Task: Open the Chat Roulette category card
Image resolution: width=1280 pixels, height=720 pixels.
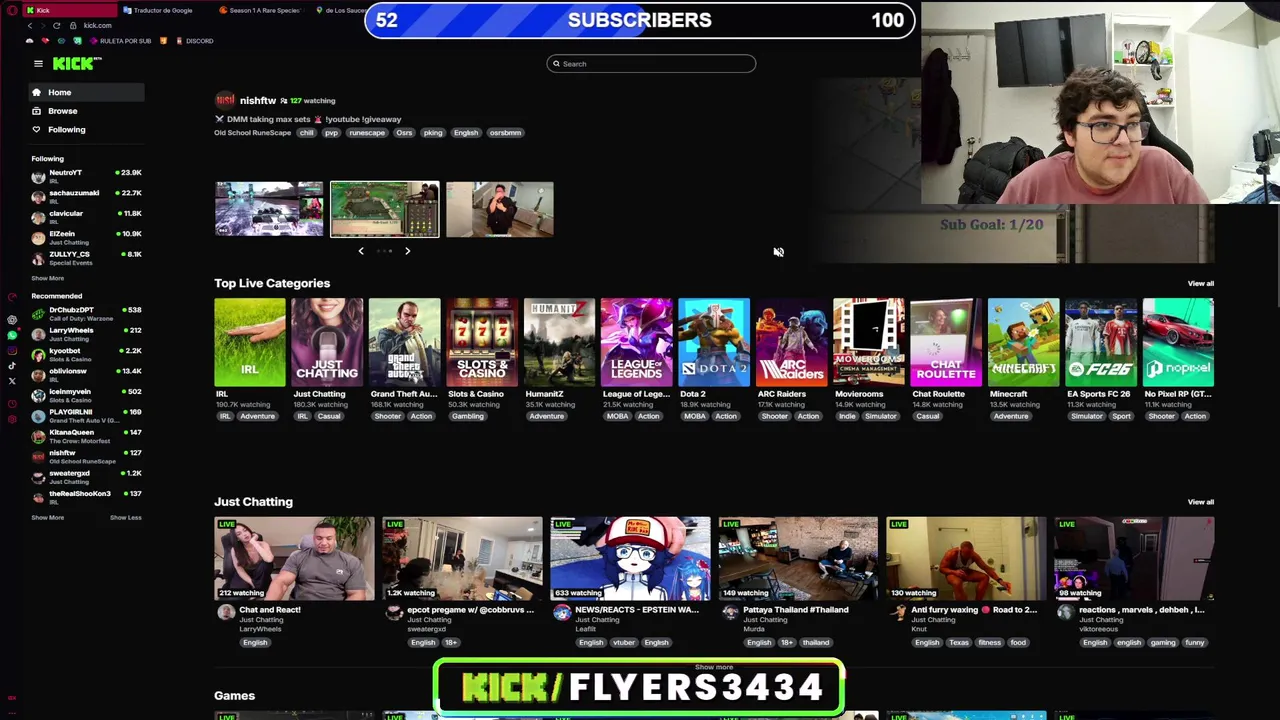Action: [946, 342]
